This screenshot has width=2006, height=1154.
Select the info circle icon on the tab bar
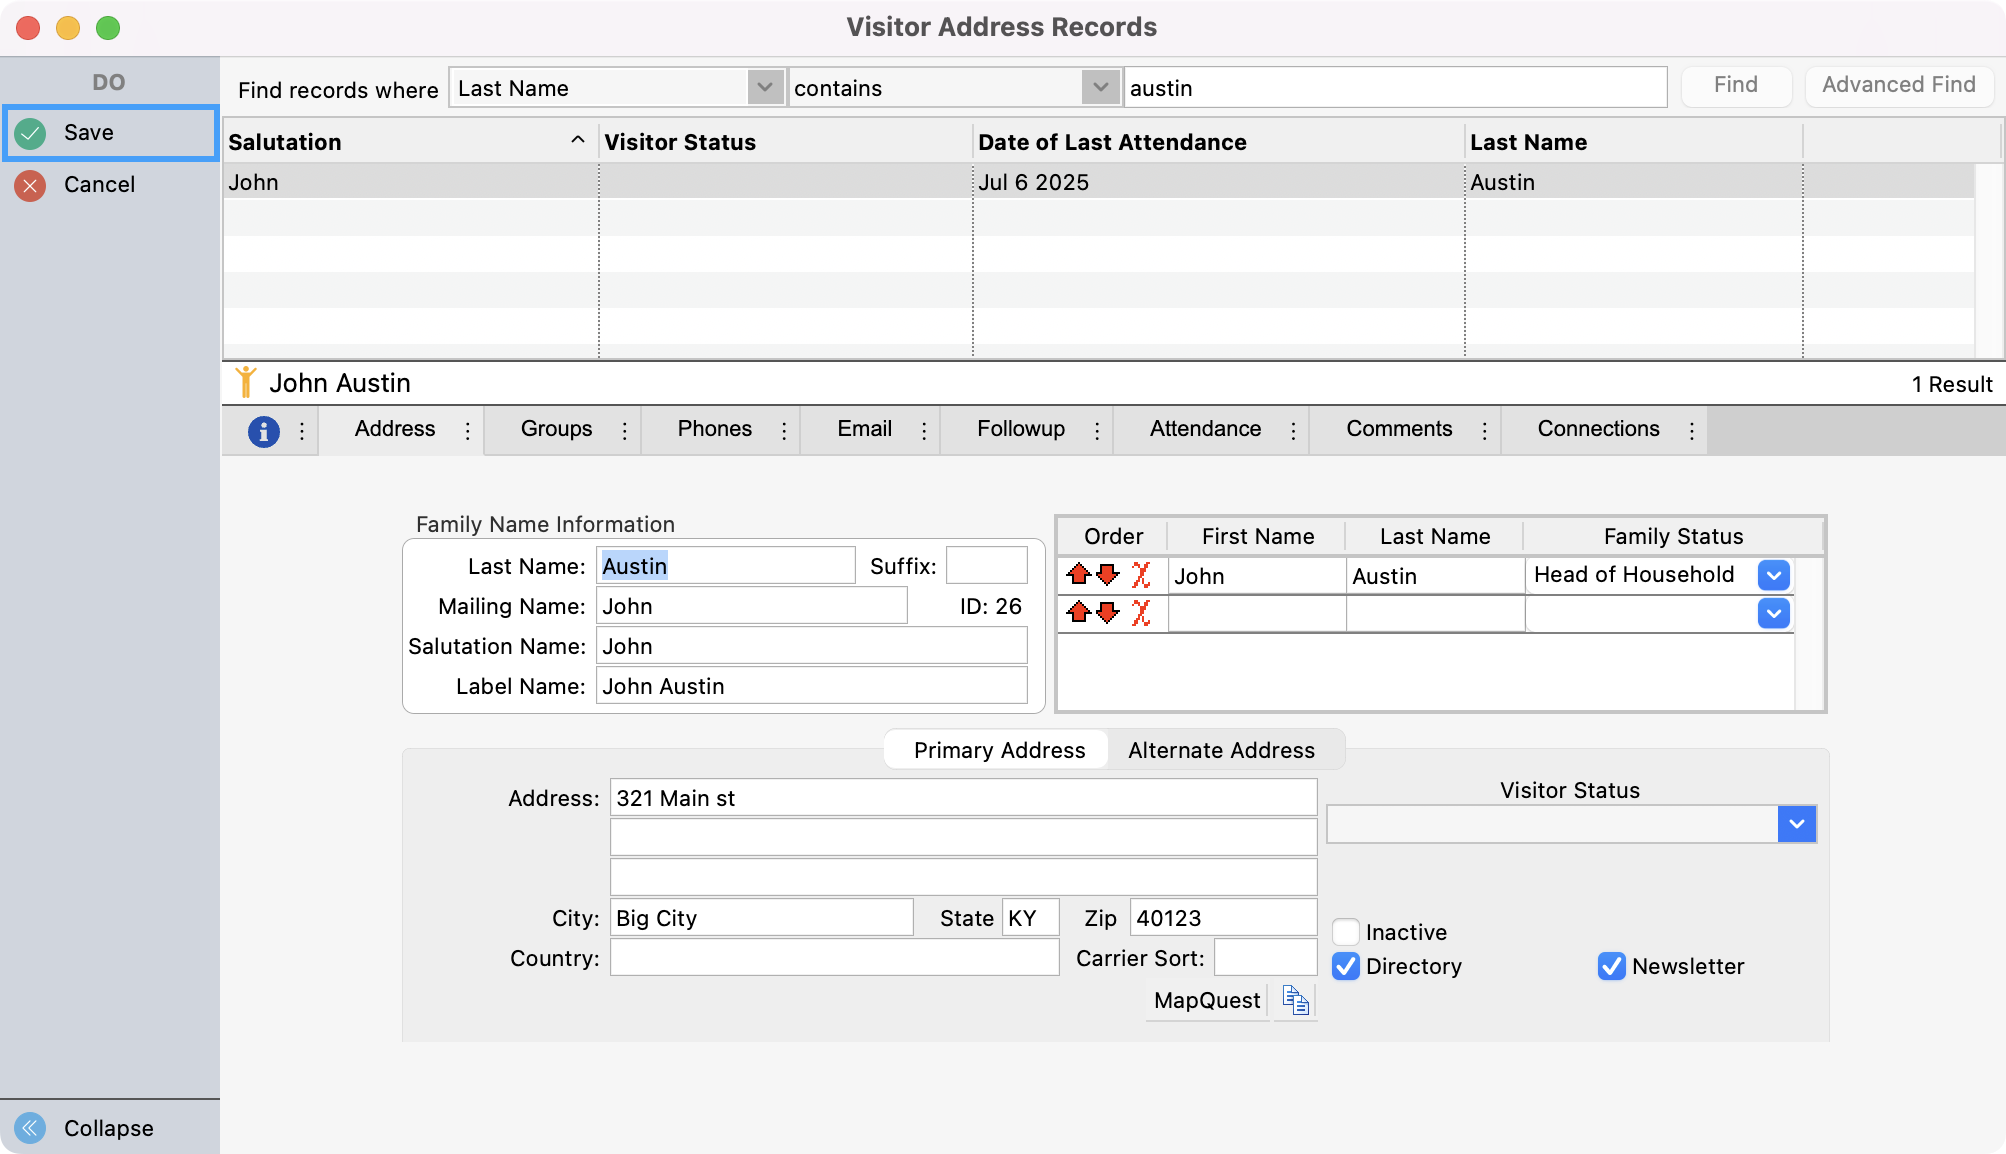pos(263,430)
